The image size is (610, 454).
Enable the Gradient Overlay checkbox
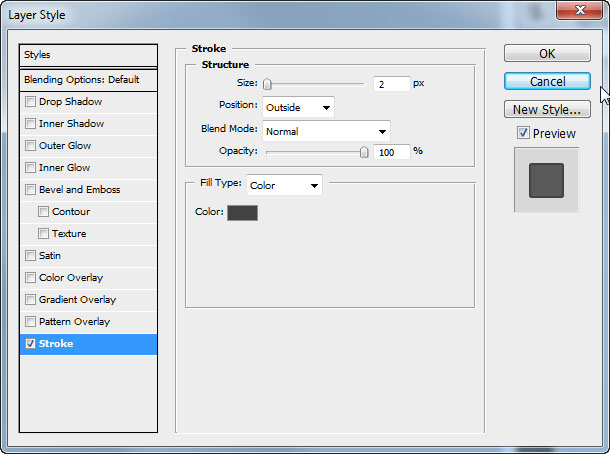(31, 300)
